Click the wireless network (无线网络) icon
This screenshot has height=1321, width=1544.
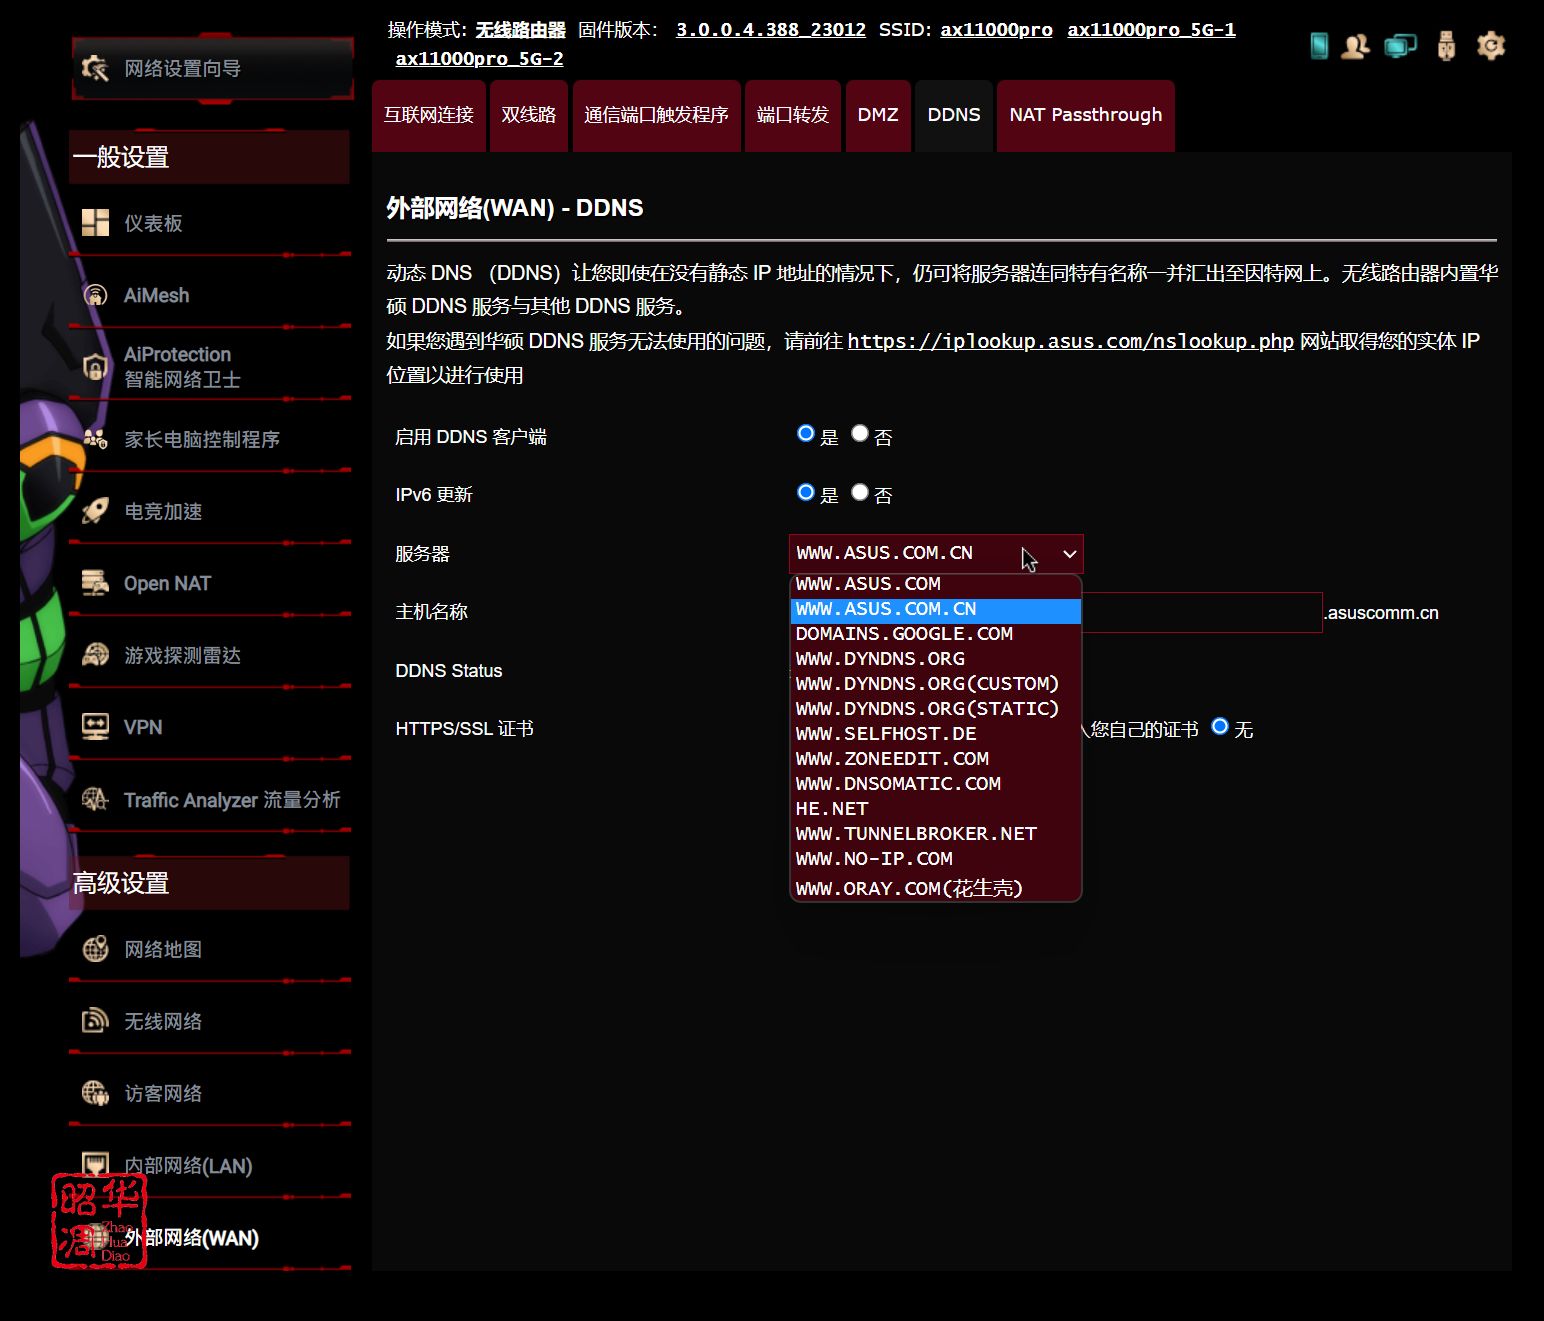click(95, 1021)
